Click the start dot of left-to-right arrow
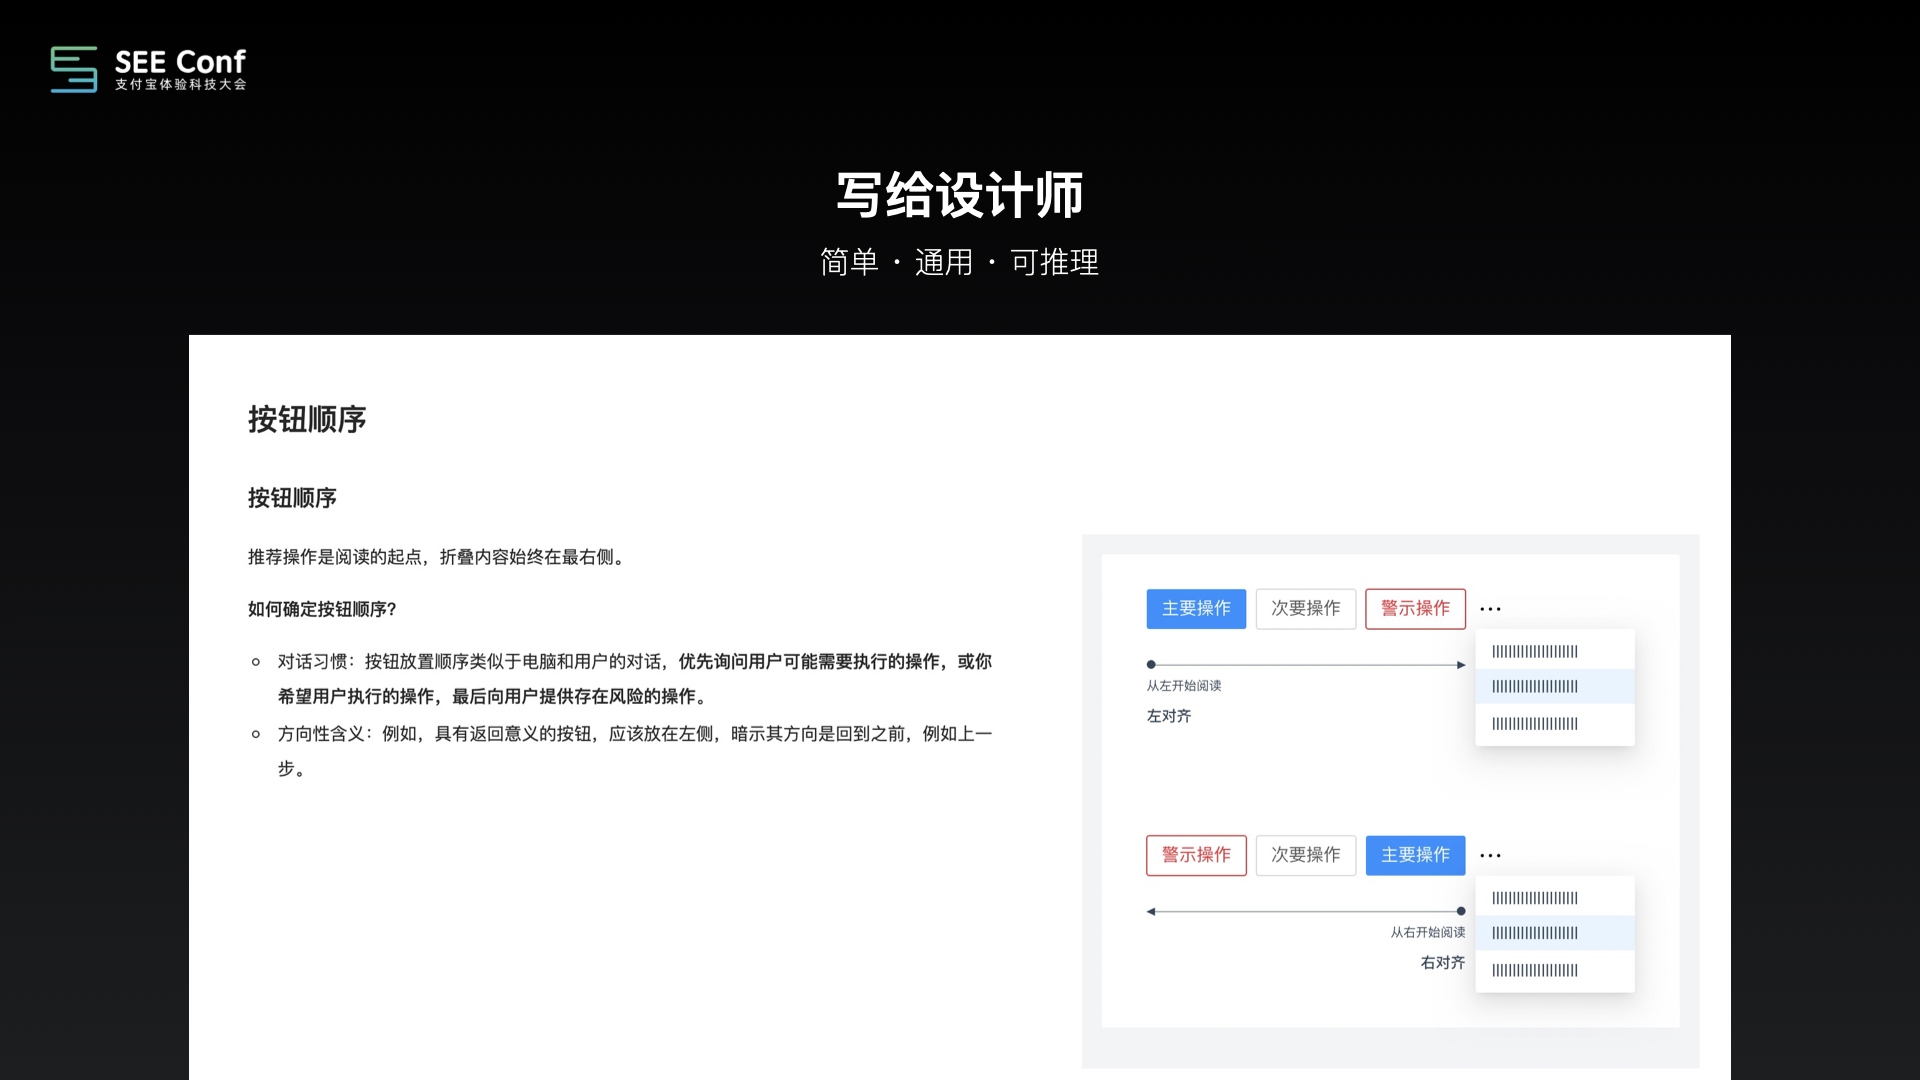1920x1080 pixels. click(x=1151, y=664)
